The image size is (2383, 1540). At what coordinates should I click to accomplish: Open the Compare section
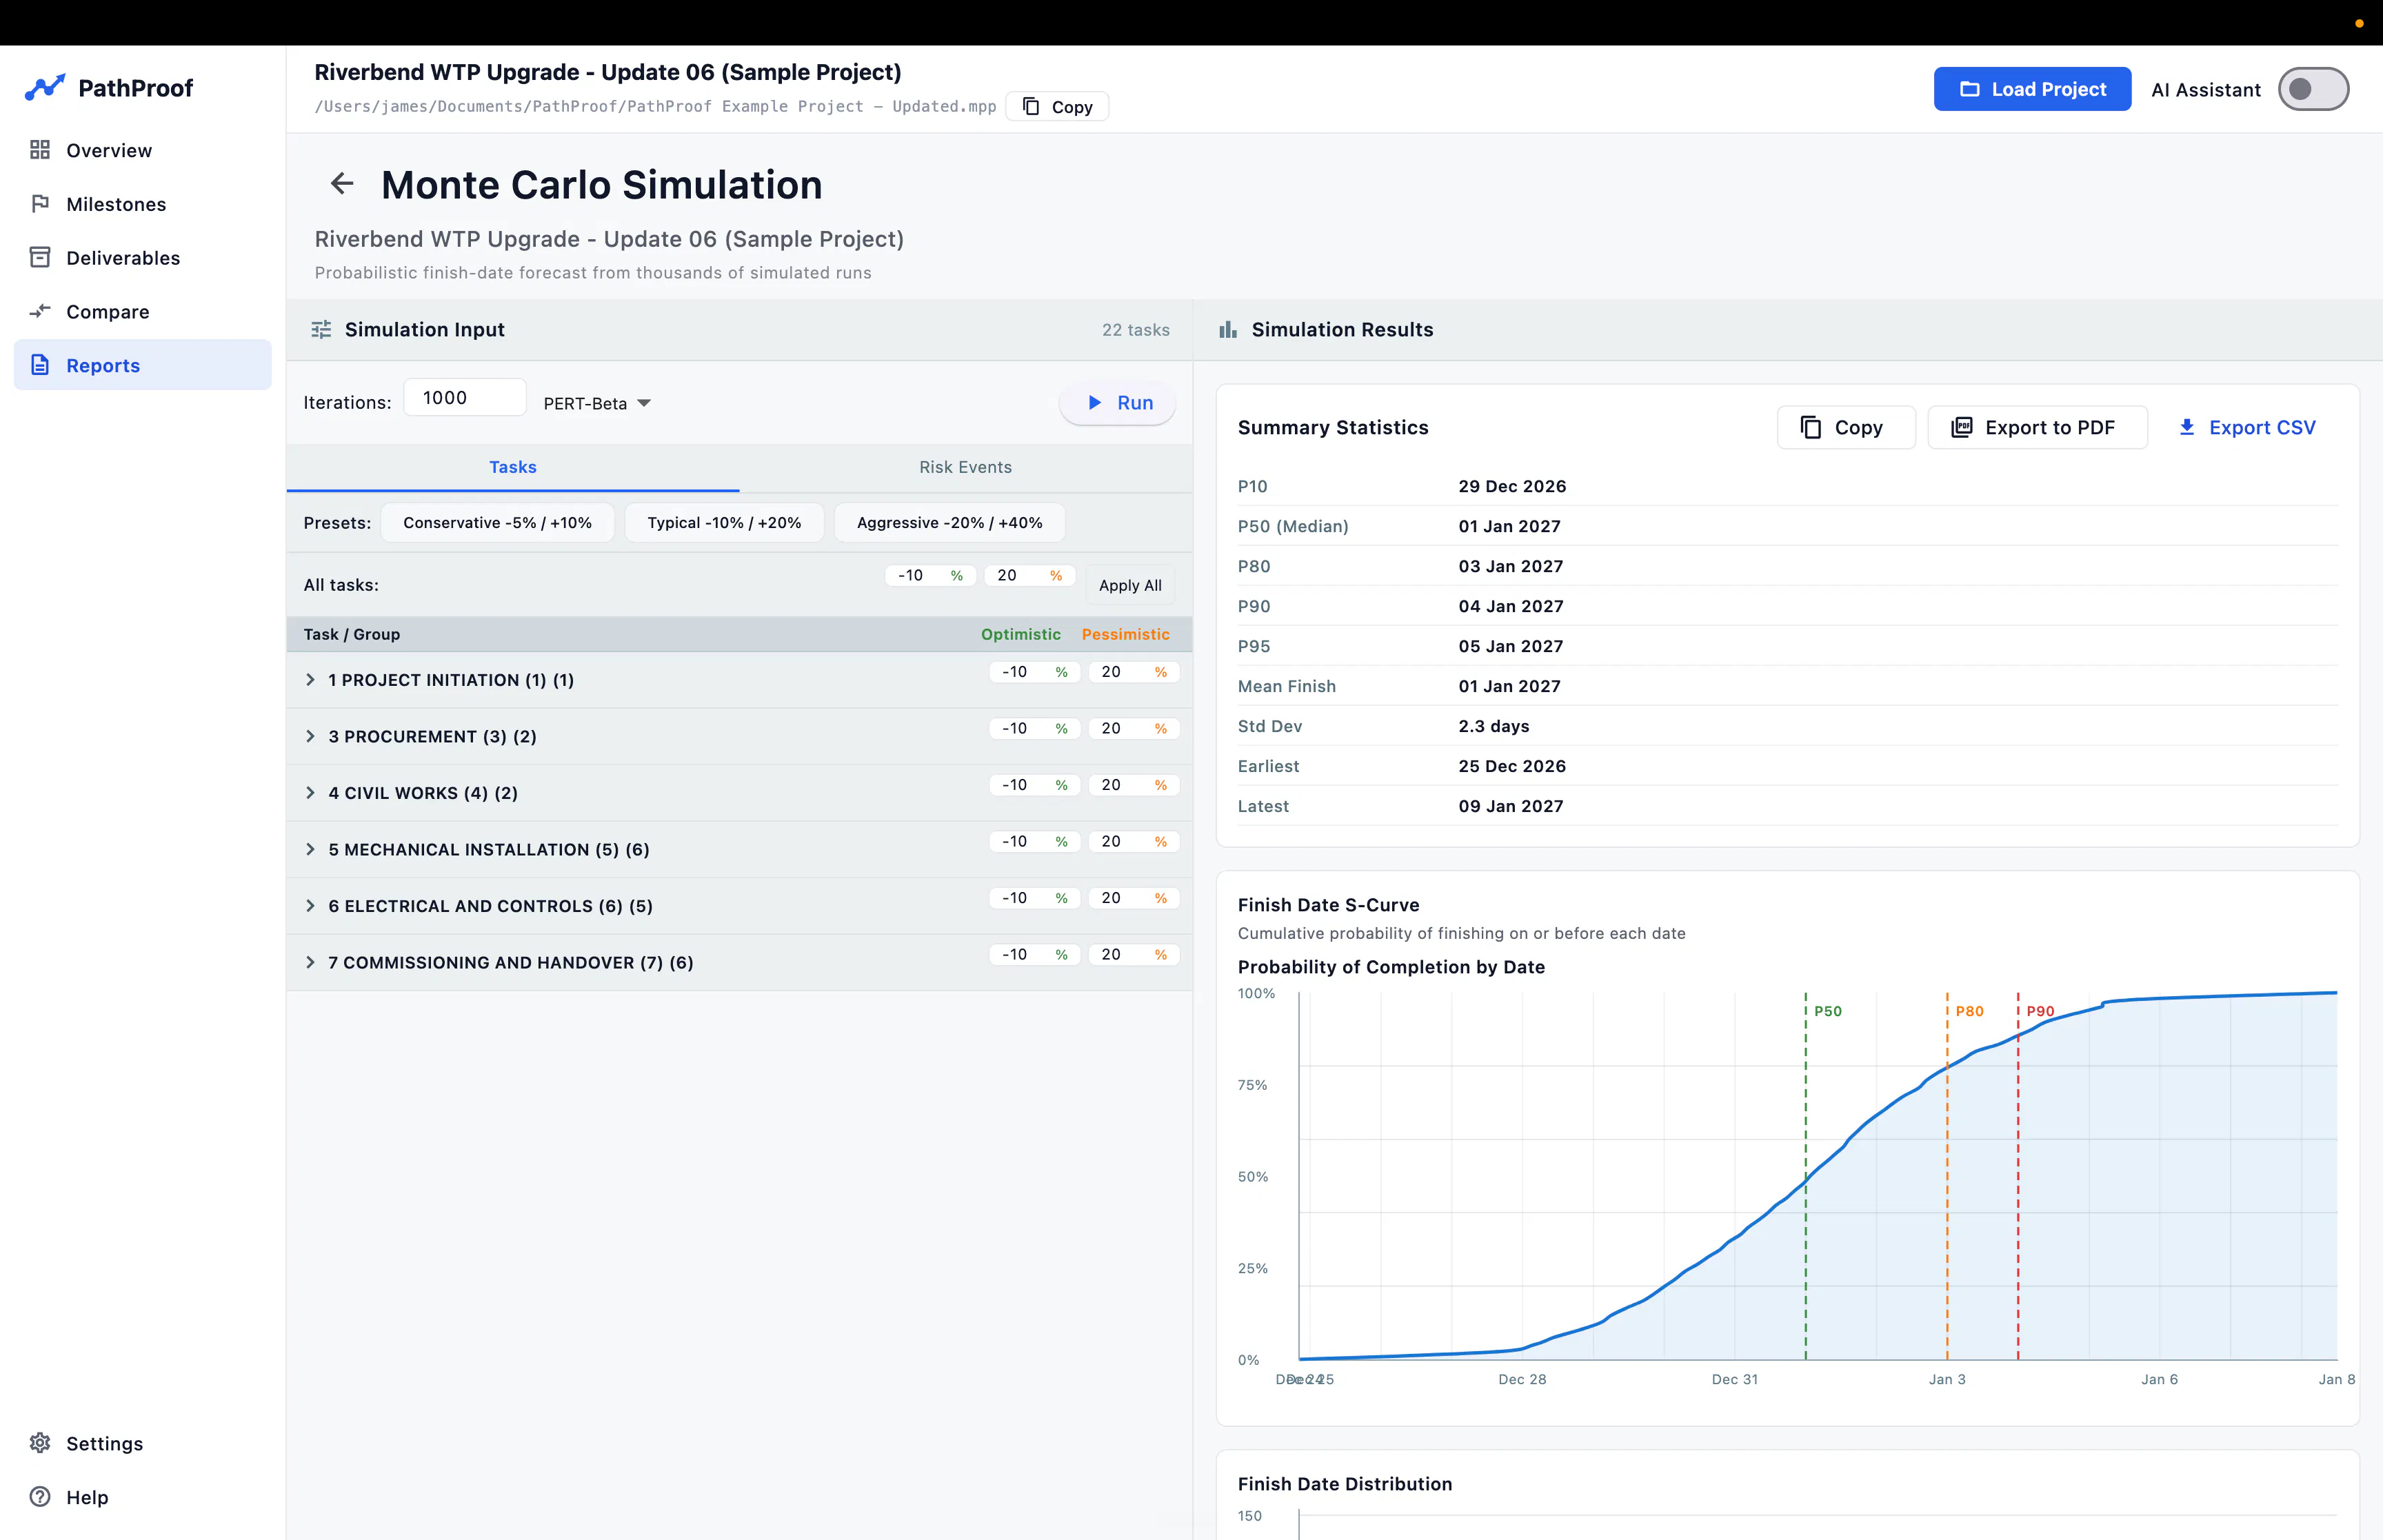tap(142, 311)
